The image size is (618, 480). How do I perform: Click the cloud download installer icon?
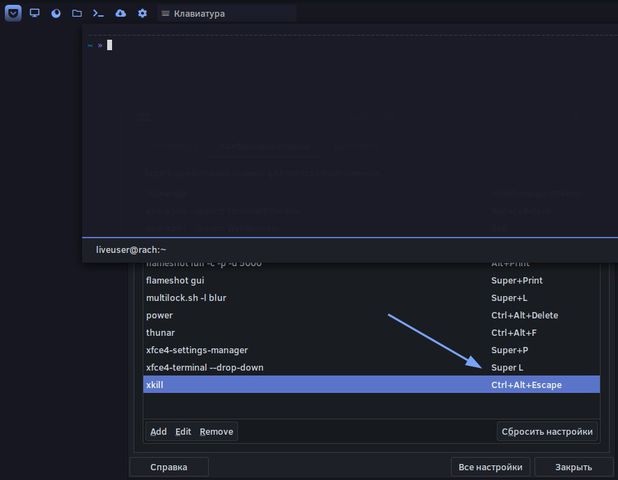[x=121, y=13]
